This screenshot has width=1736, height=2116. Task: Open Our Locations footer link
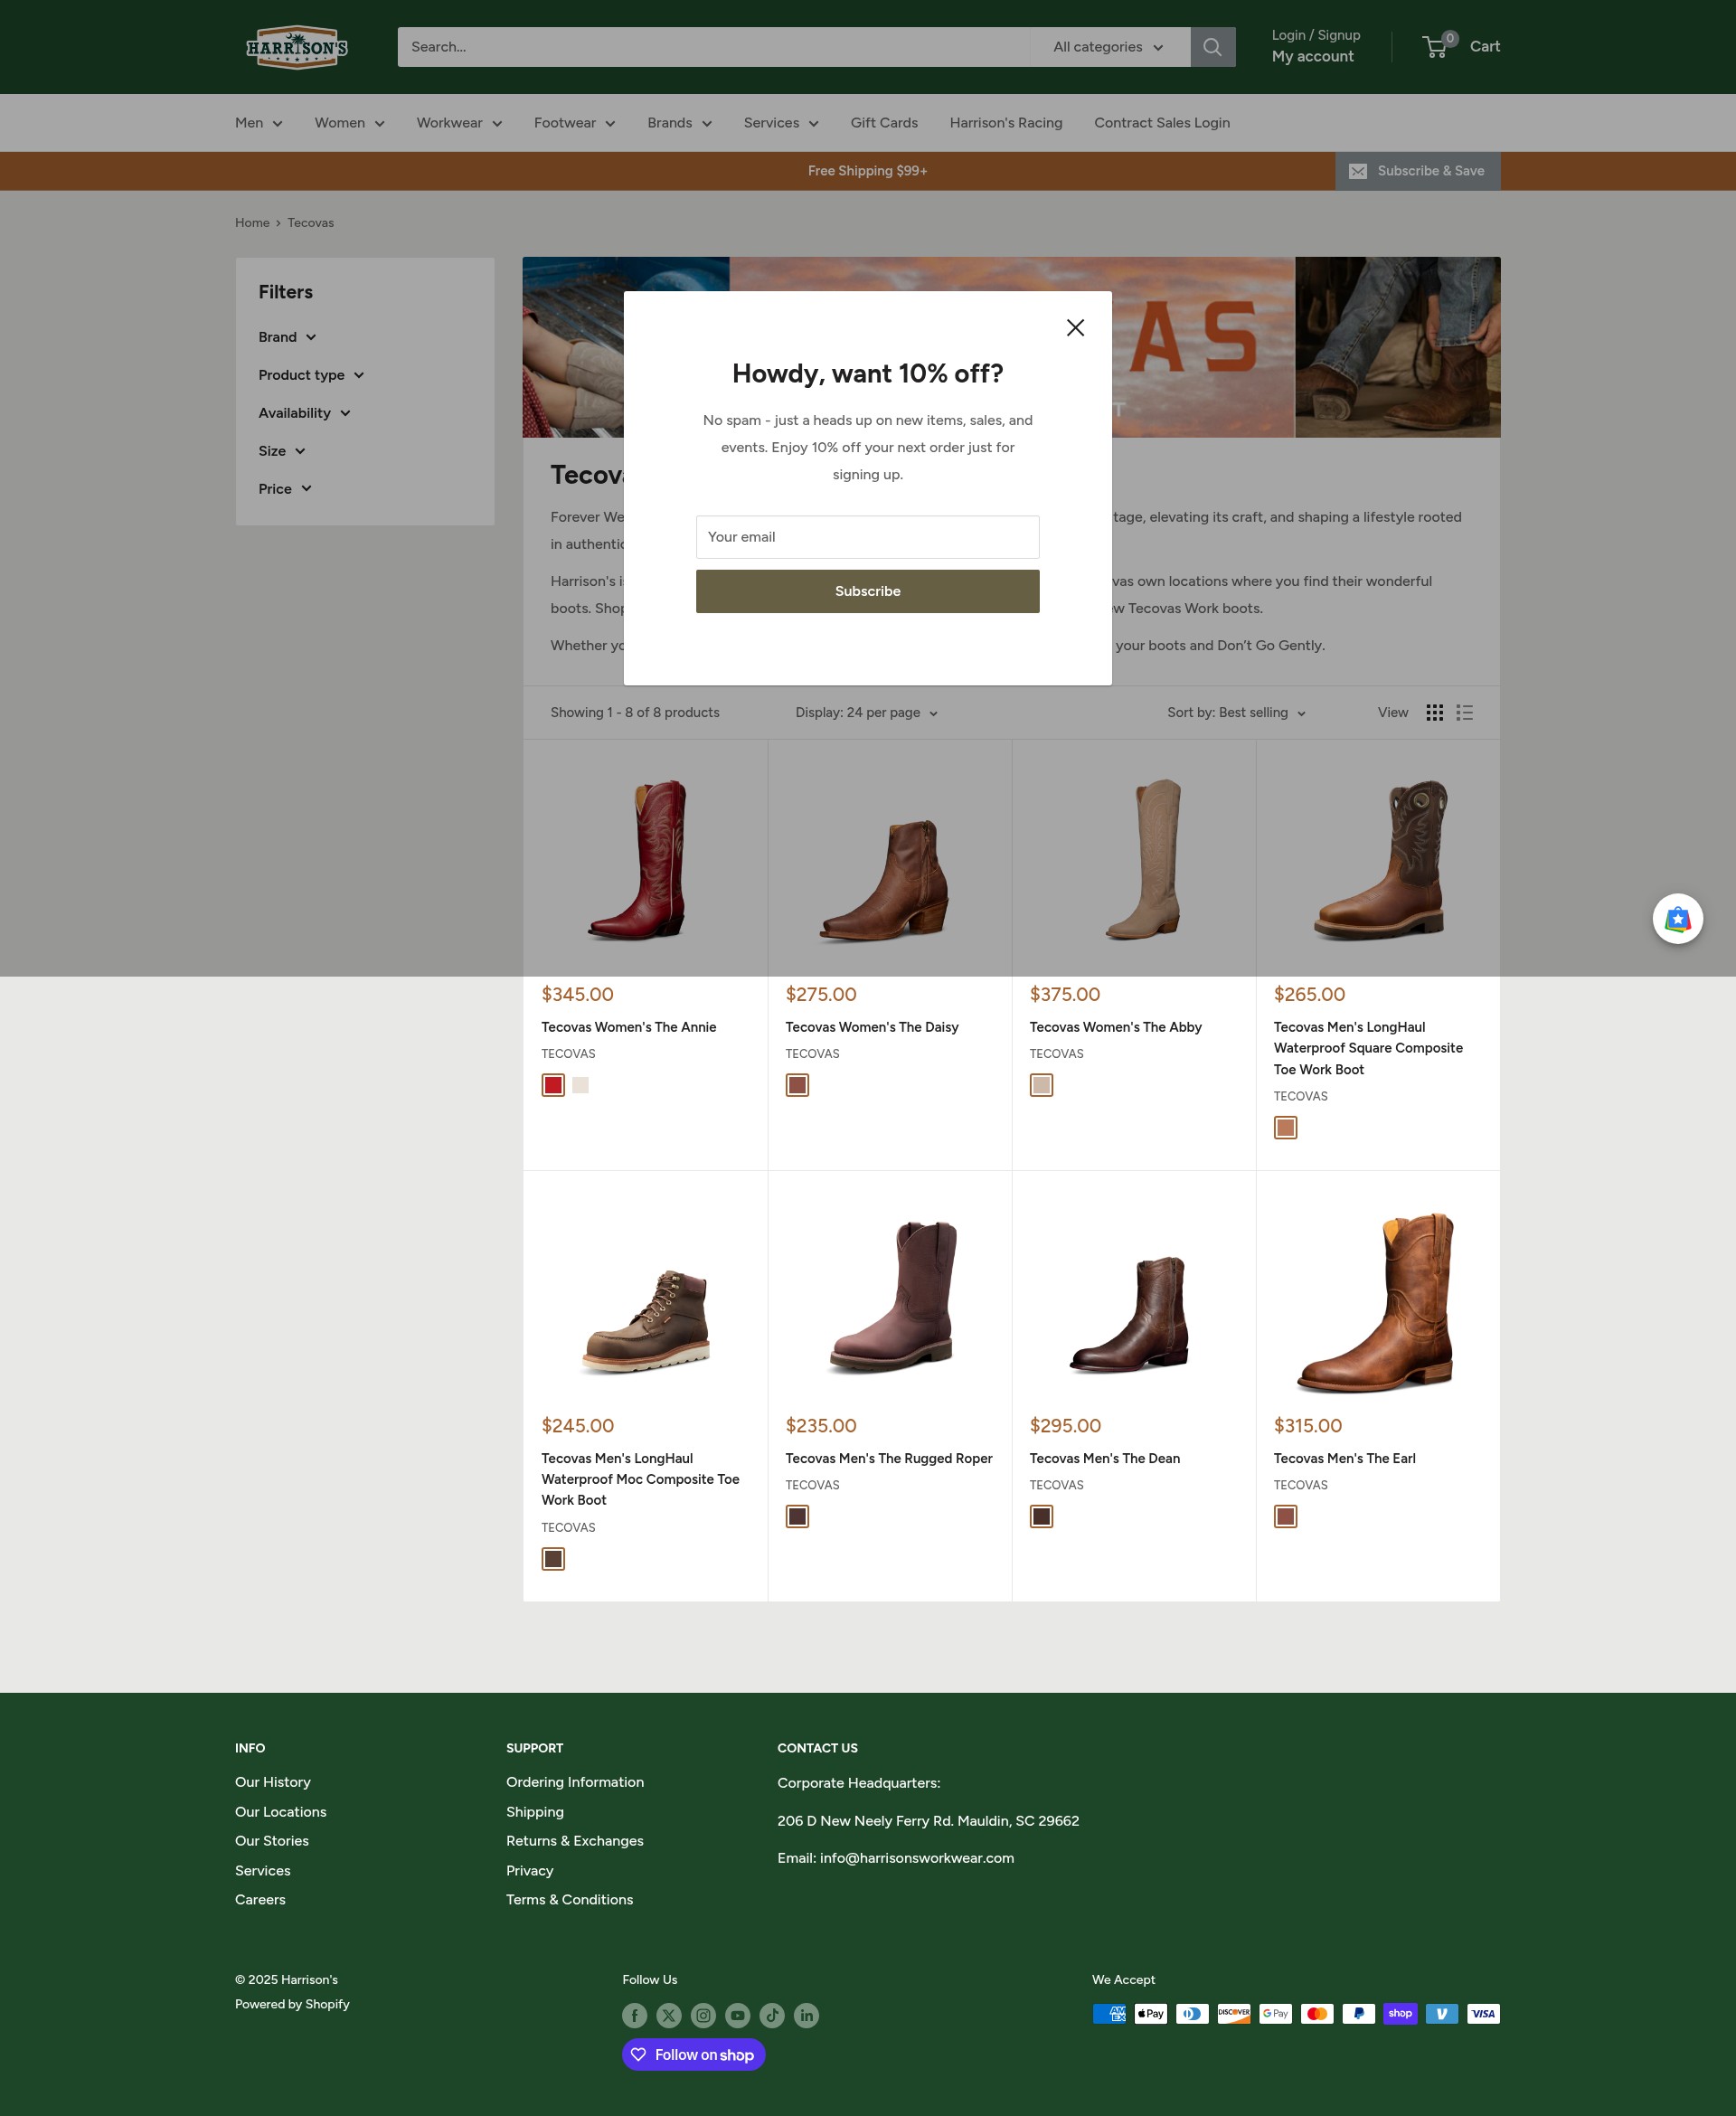coord(280,1812)
